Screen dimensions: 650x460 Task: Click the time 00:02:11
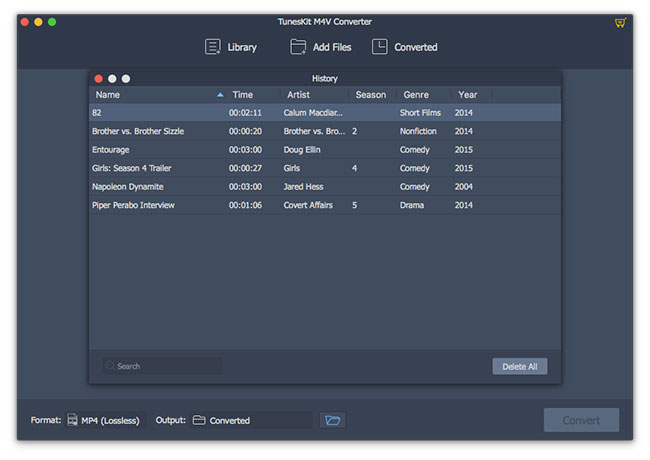[245, 113]
